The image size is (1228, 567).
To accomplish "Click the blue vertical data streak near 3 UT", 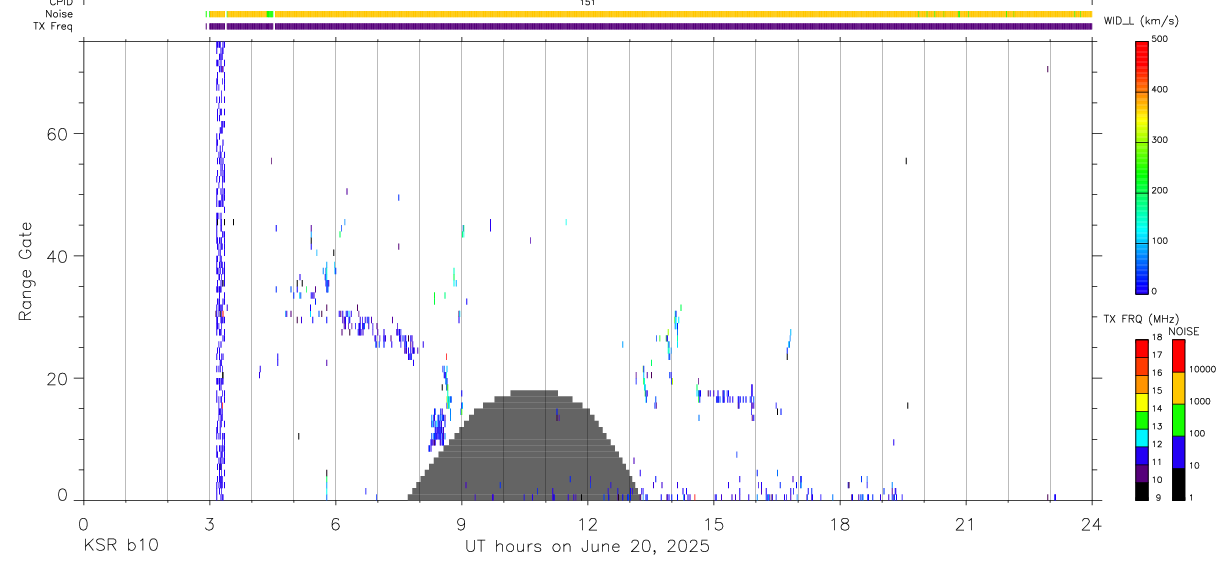I will [x=219, y=270].
